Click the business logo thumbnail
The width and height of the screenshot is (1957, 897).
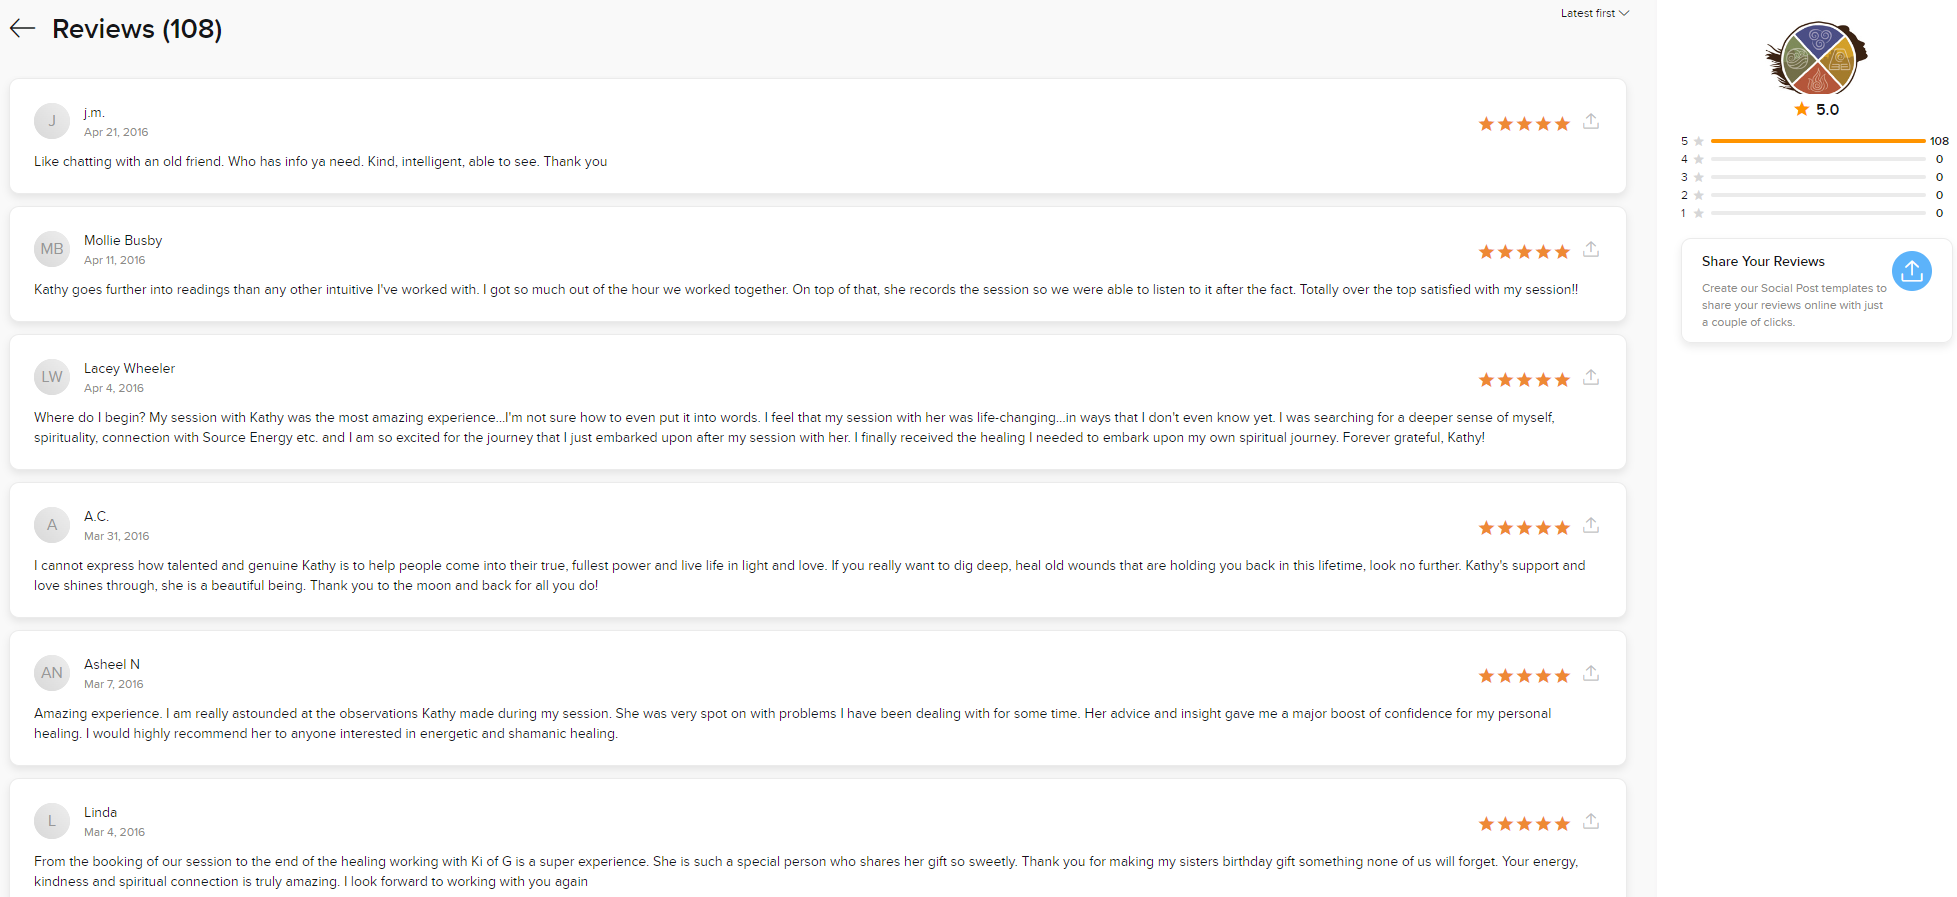tap(1817, 58)
